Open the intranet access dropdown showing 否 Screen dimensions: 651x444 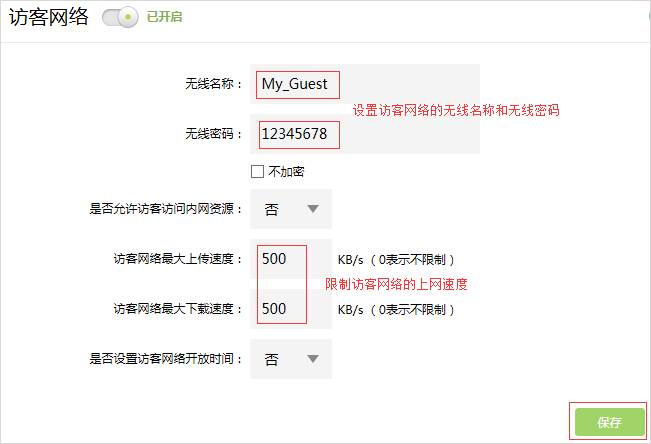pyautogui.click(x=291, y=209)
